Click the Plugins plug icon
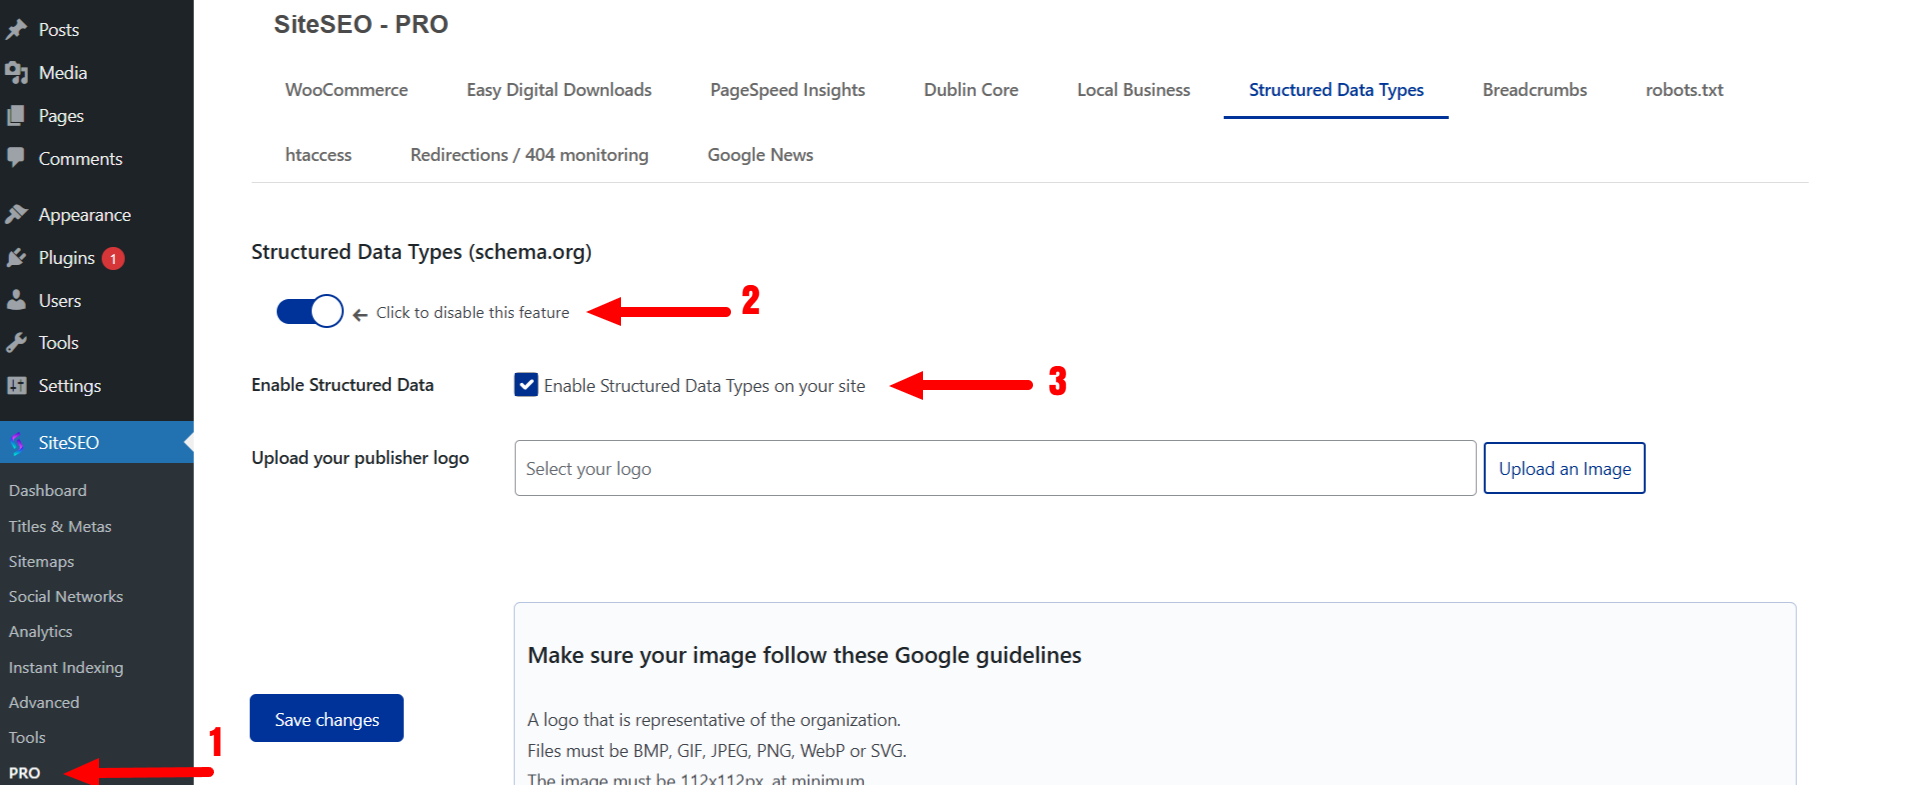The image size is (1906, 785). [x=16, y=257]
